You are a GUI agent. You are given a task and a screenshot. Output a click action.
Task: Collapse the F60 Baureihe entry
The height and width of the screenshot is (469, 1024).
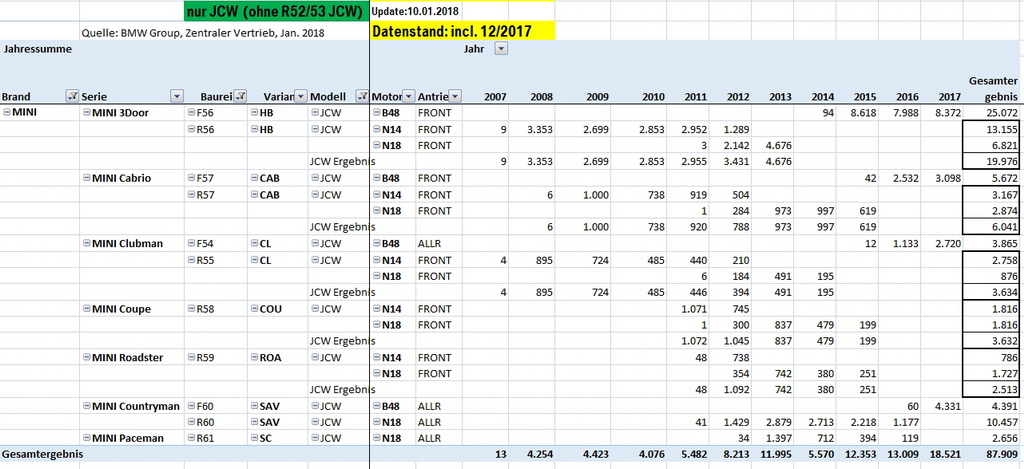tap(191, 406)
